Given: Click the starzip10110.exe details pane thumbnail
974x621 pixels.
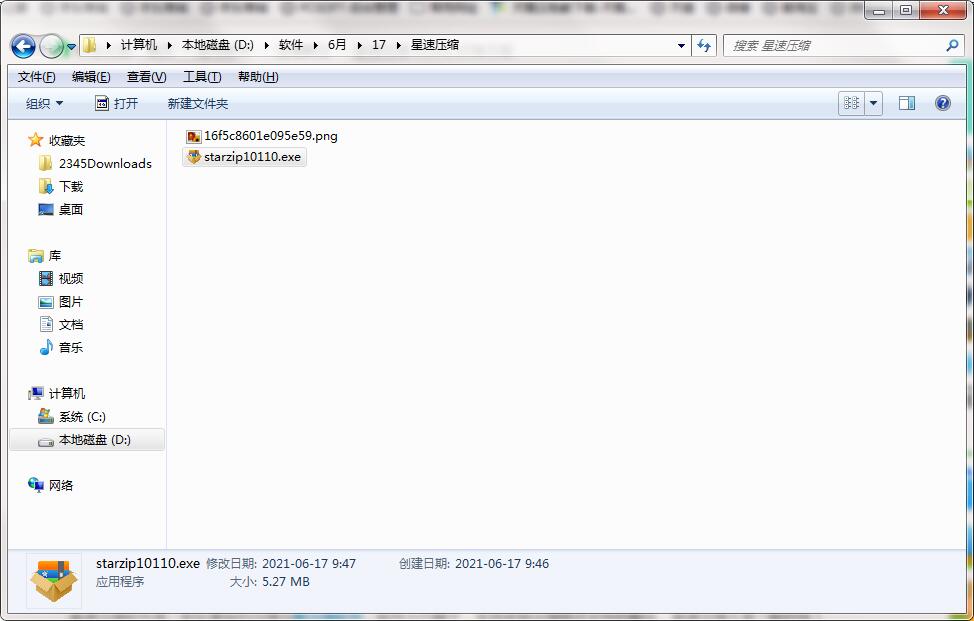Looking at the screenshot, I should click(54, 581).
